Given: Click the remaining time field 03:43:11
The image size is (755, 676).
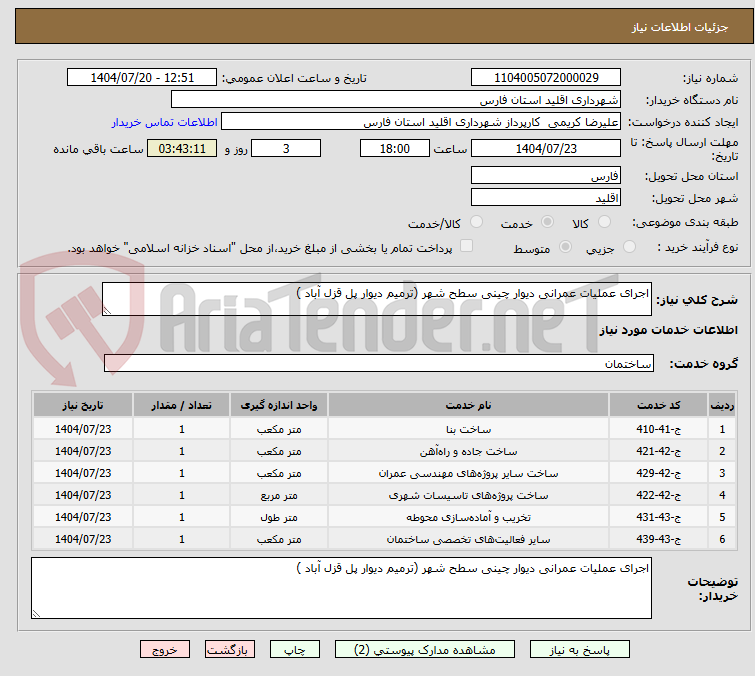Looking at the screenshot, I should click(x=182, y=148).
